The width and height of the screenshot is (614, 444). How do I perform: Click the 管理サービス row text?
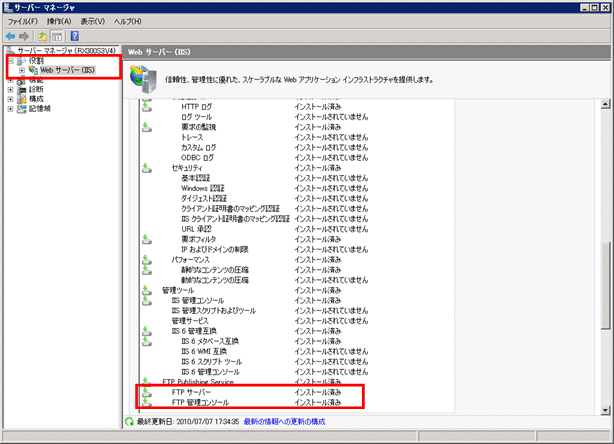click(190, 321)
